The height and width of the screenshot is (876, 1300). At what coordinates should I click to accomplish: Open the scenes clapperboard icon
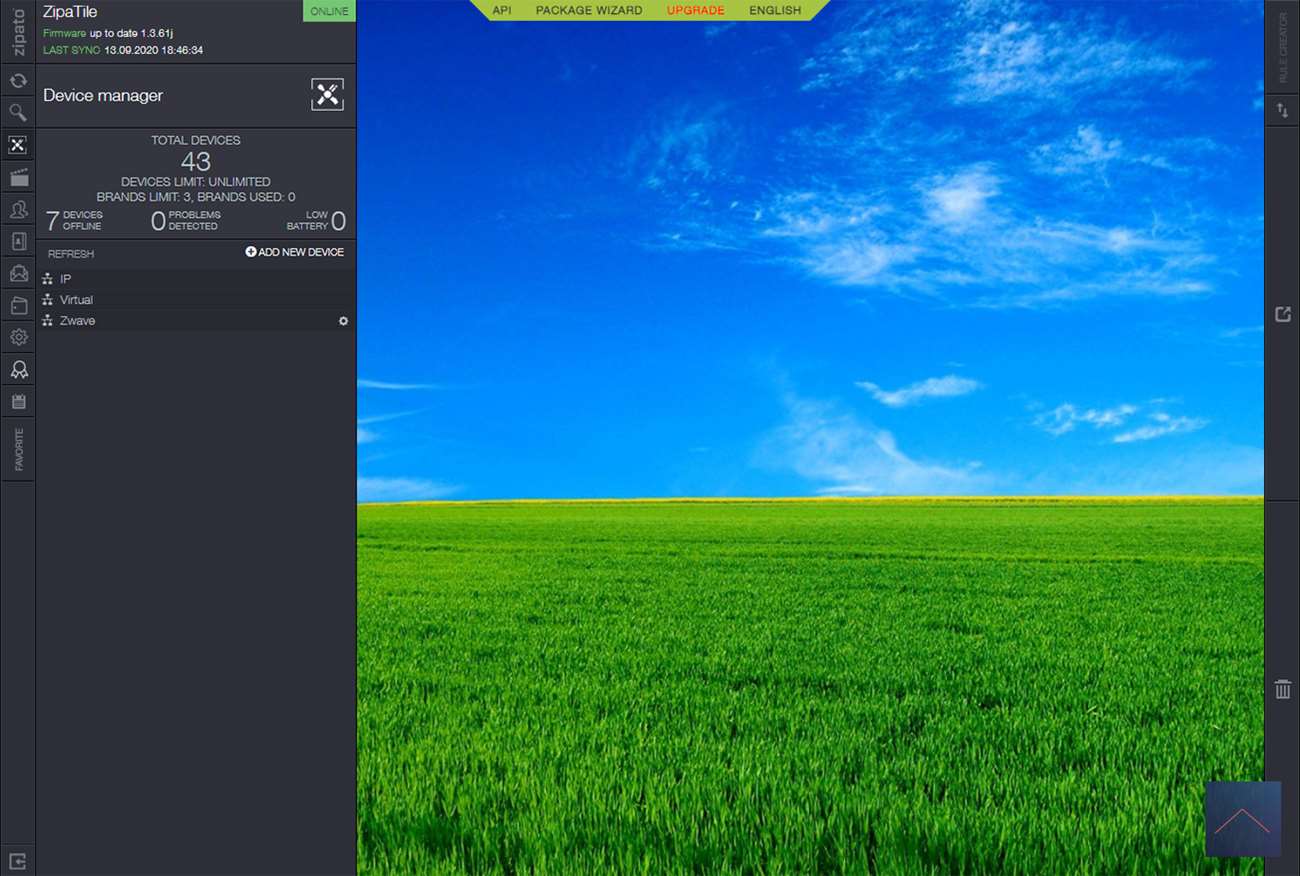18,178
